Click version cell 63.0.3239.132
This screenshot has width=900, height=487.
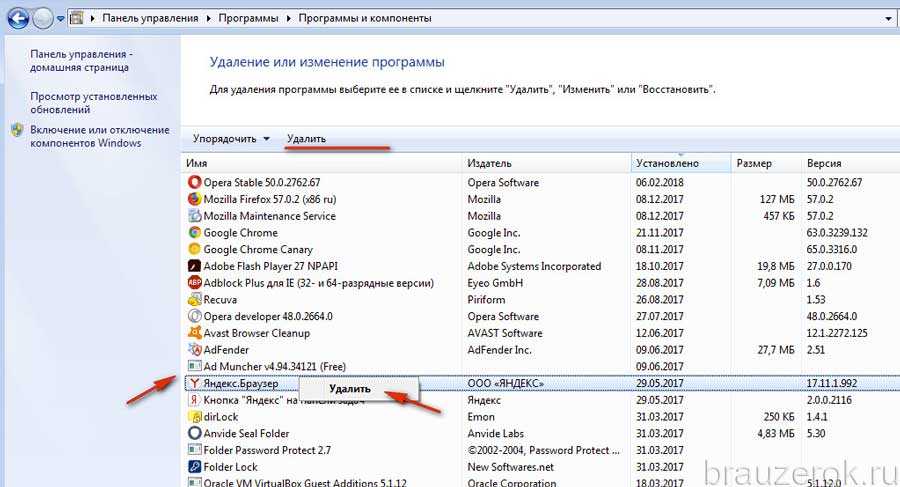(x=837, y=233)
